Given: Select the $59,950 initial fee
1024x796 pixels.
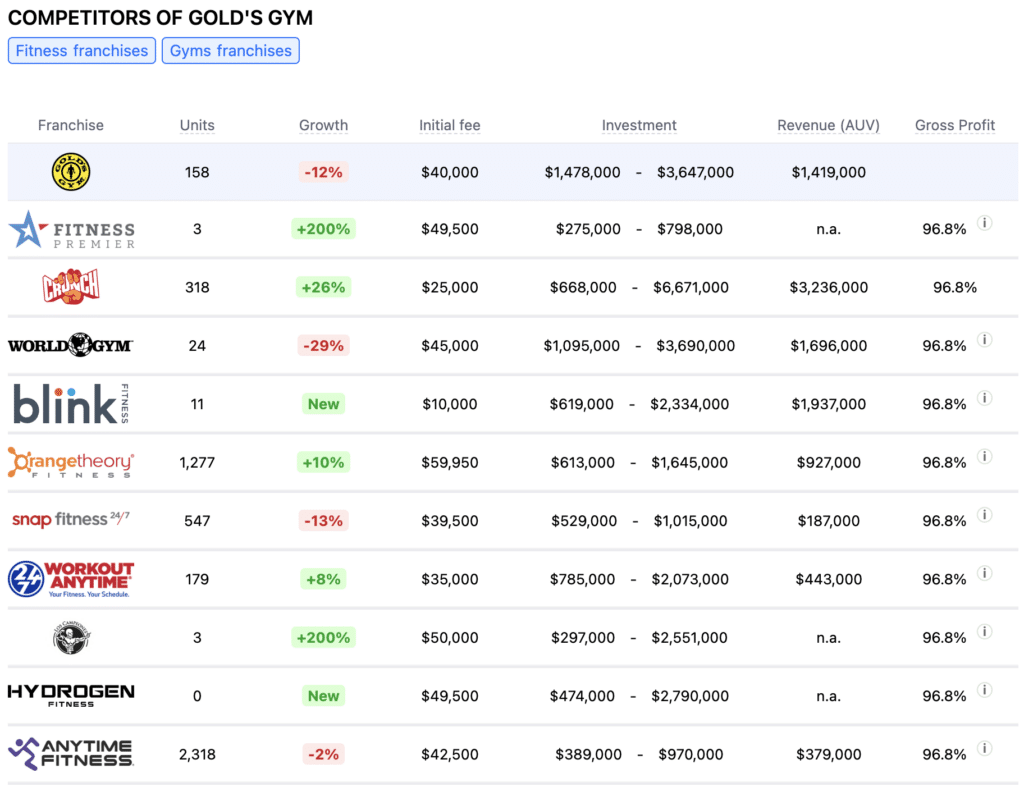Looking at the screenshot, I should point(449,462).
